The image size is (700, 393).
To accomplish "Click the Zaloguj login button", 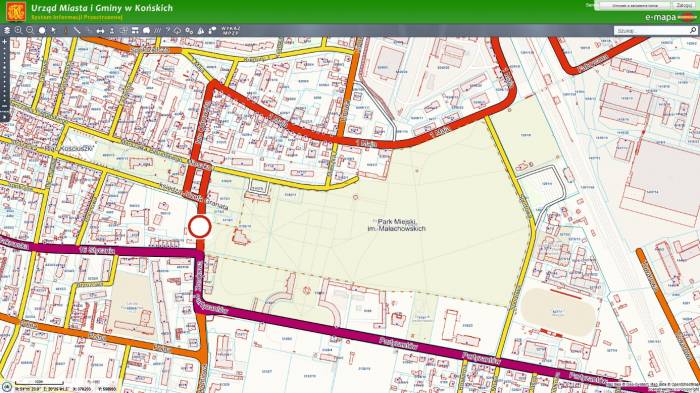I will [683, 5].
